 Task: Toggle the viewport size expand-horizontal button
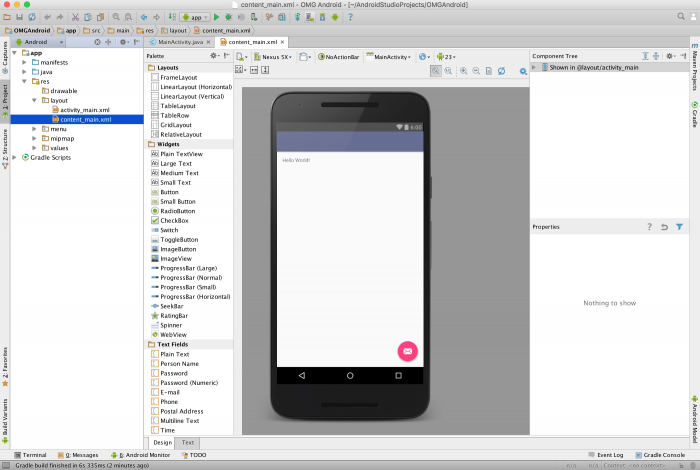click(254, 70)
